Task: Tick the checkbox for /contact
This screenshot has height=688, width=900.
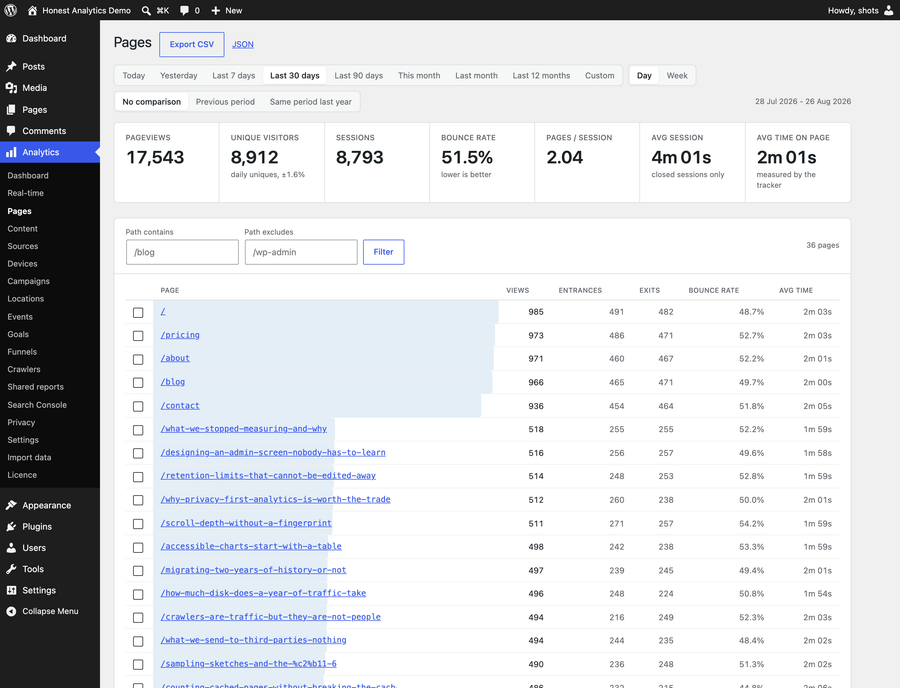Action: pyautogui.click(x=138, y=406)
